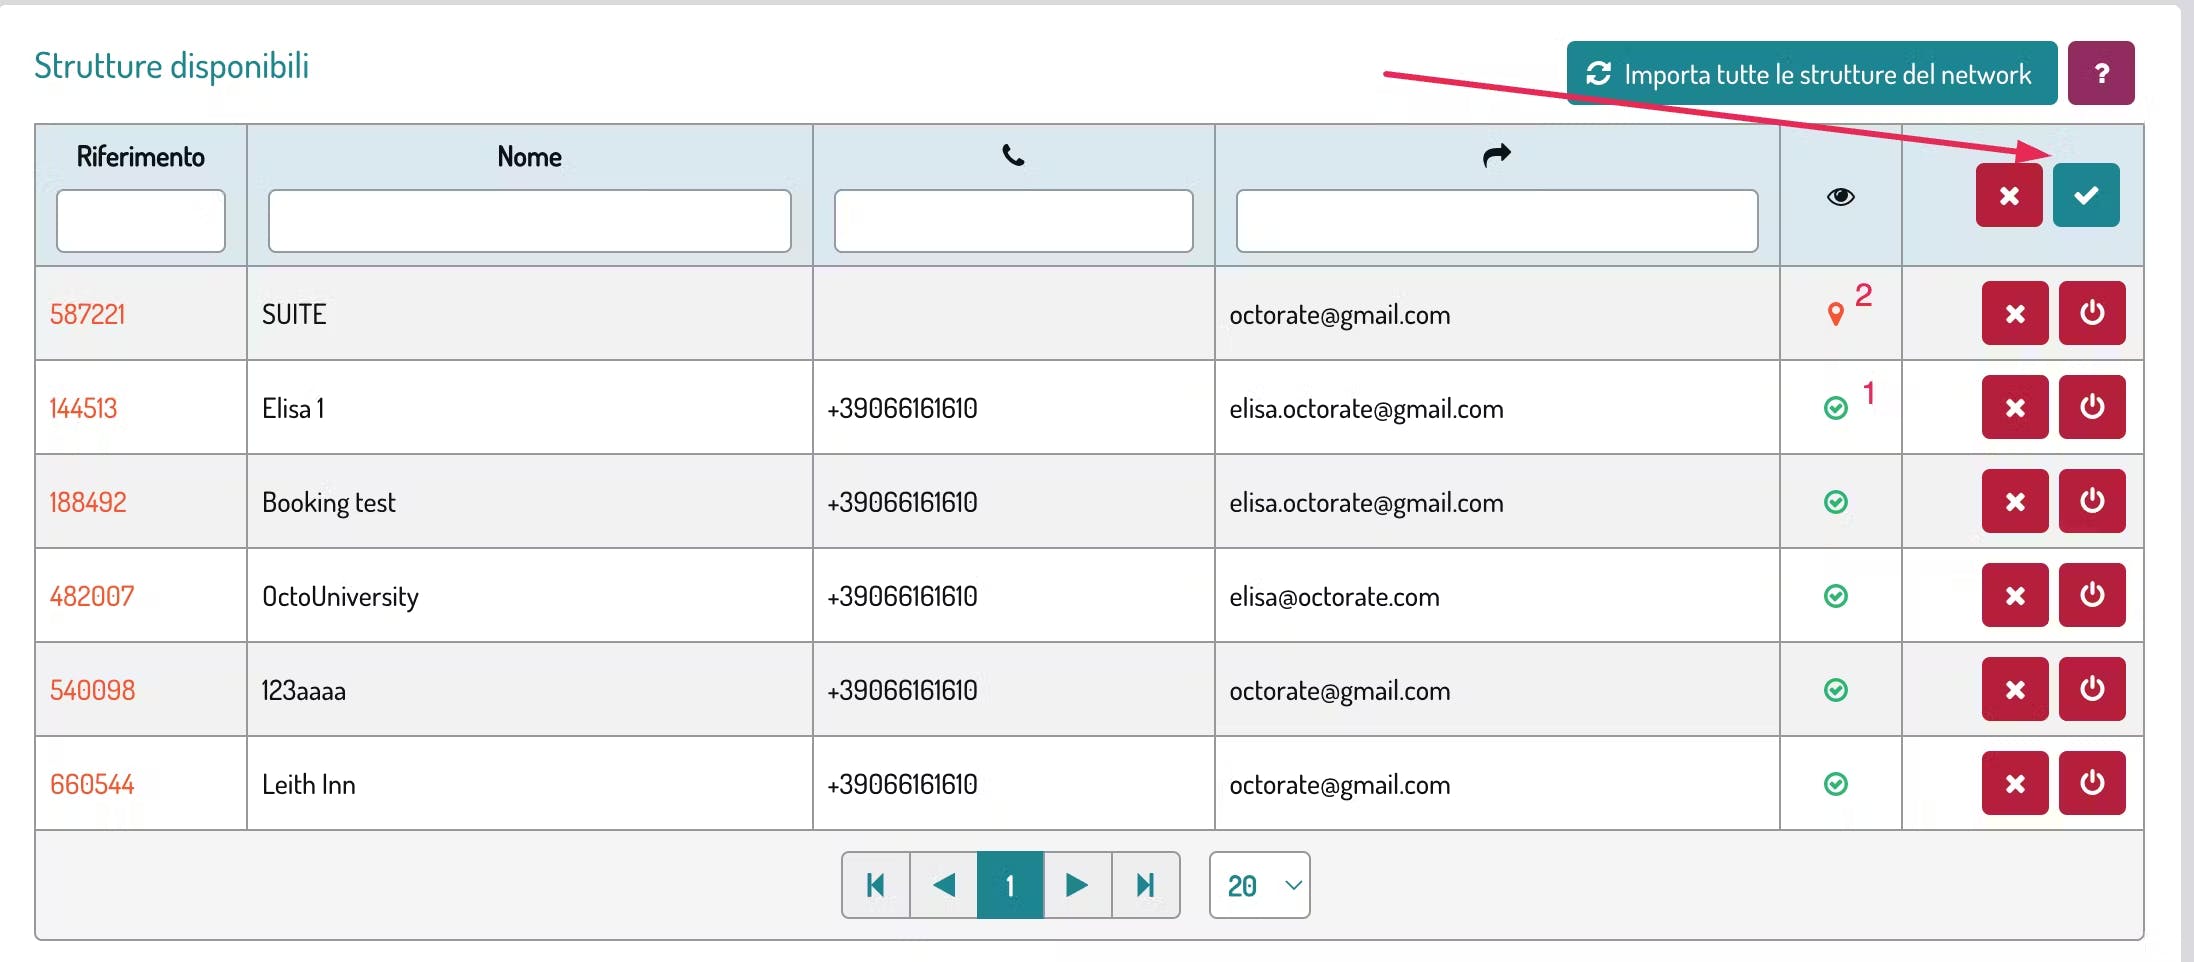
Task: Open the rows-per-page dropdown showing 20
Action: pyautogui.click(x=1260, y=885)
